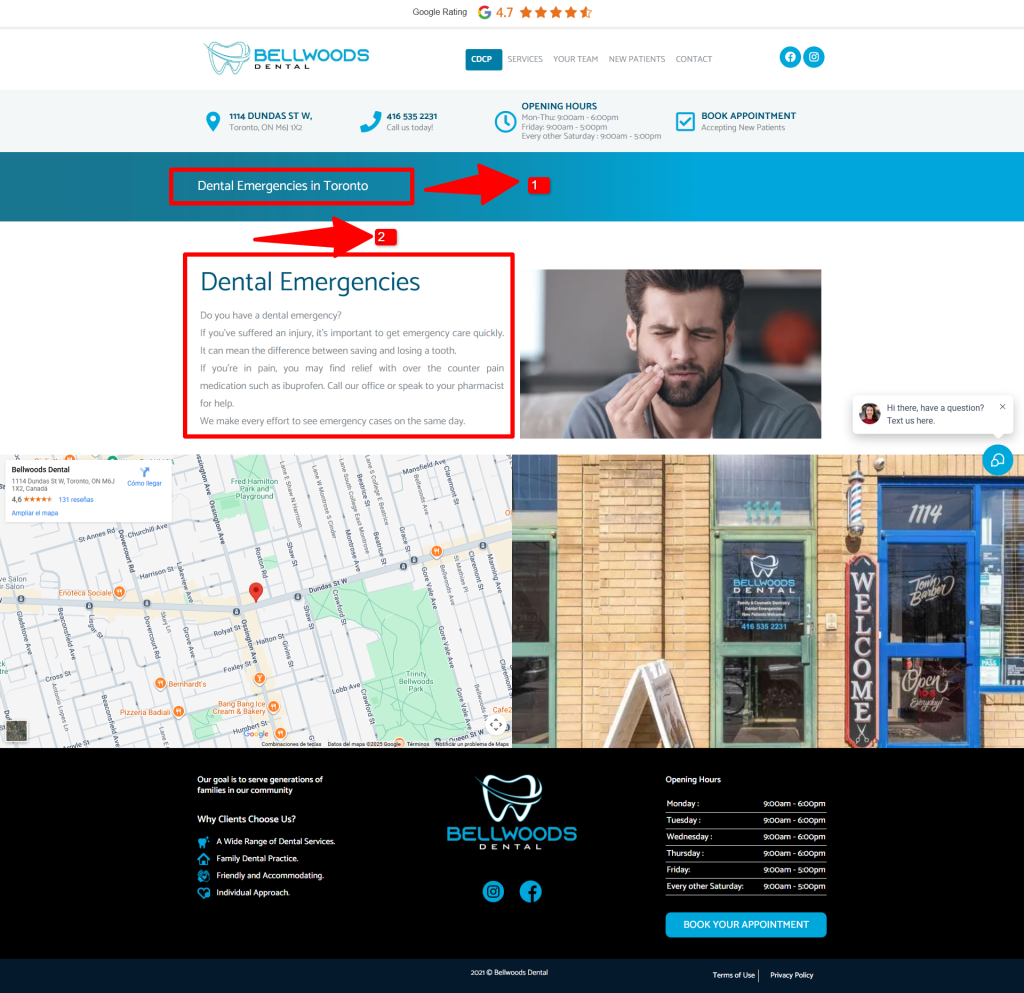Screen dimensions: 1024x993
Task: Select the CDCP menu item
Action: (x=482, y=59)
